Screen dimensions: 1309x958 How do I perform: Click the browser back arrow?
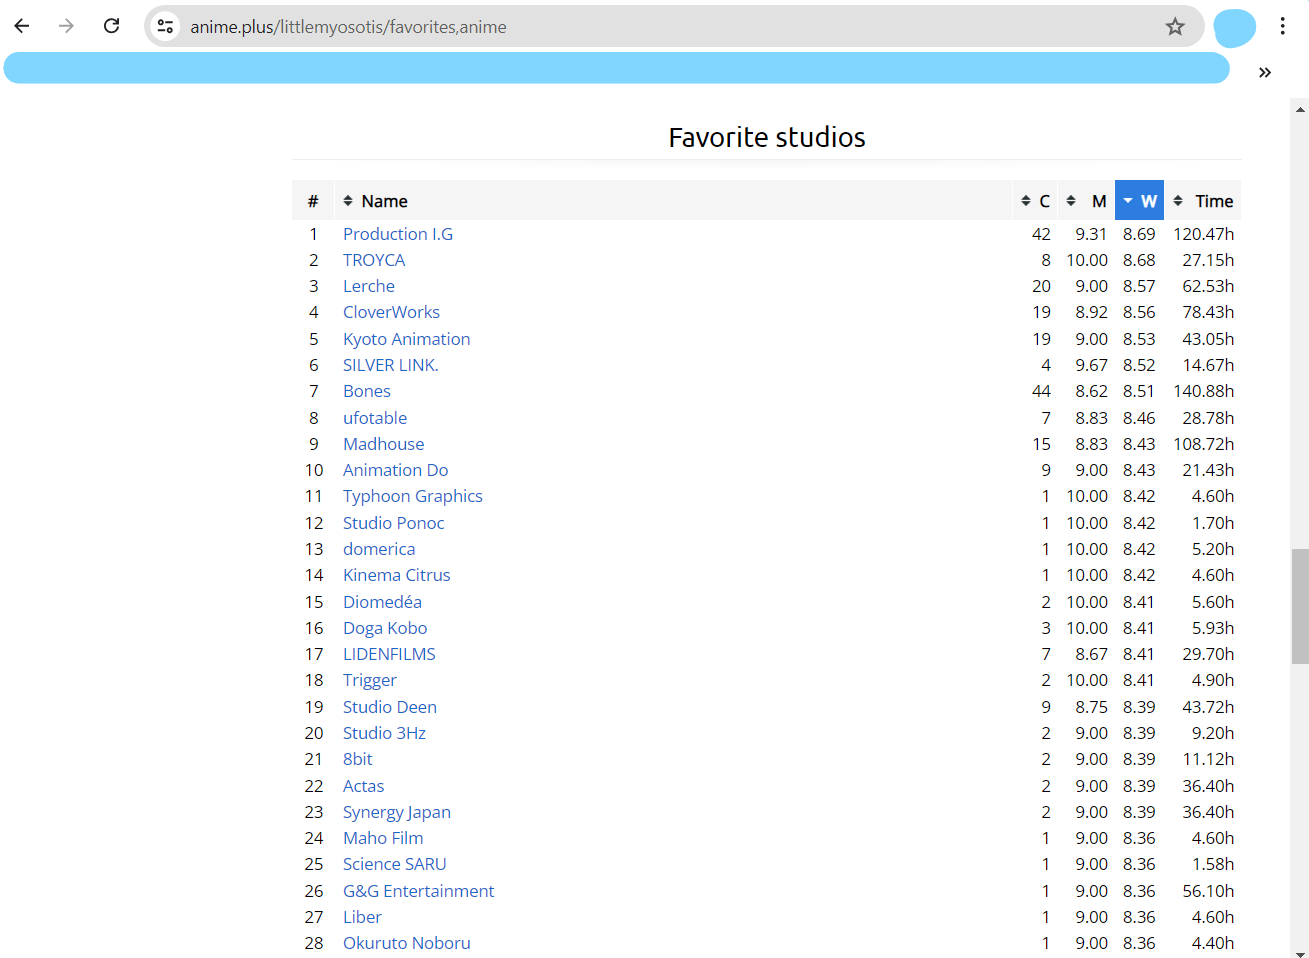tap(22, 26)
